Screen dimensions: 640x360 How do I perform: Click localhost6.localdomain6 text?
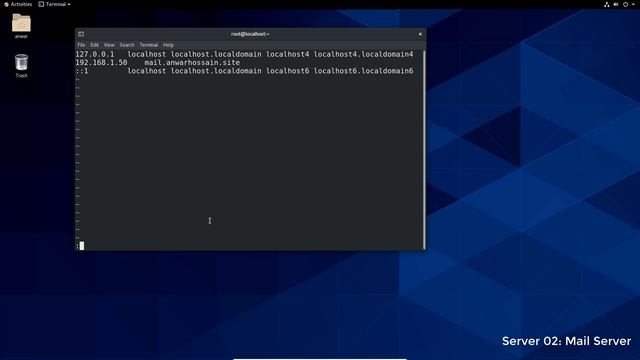pos(363,71)
